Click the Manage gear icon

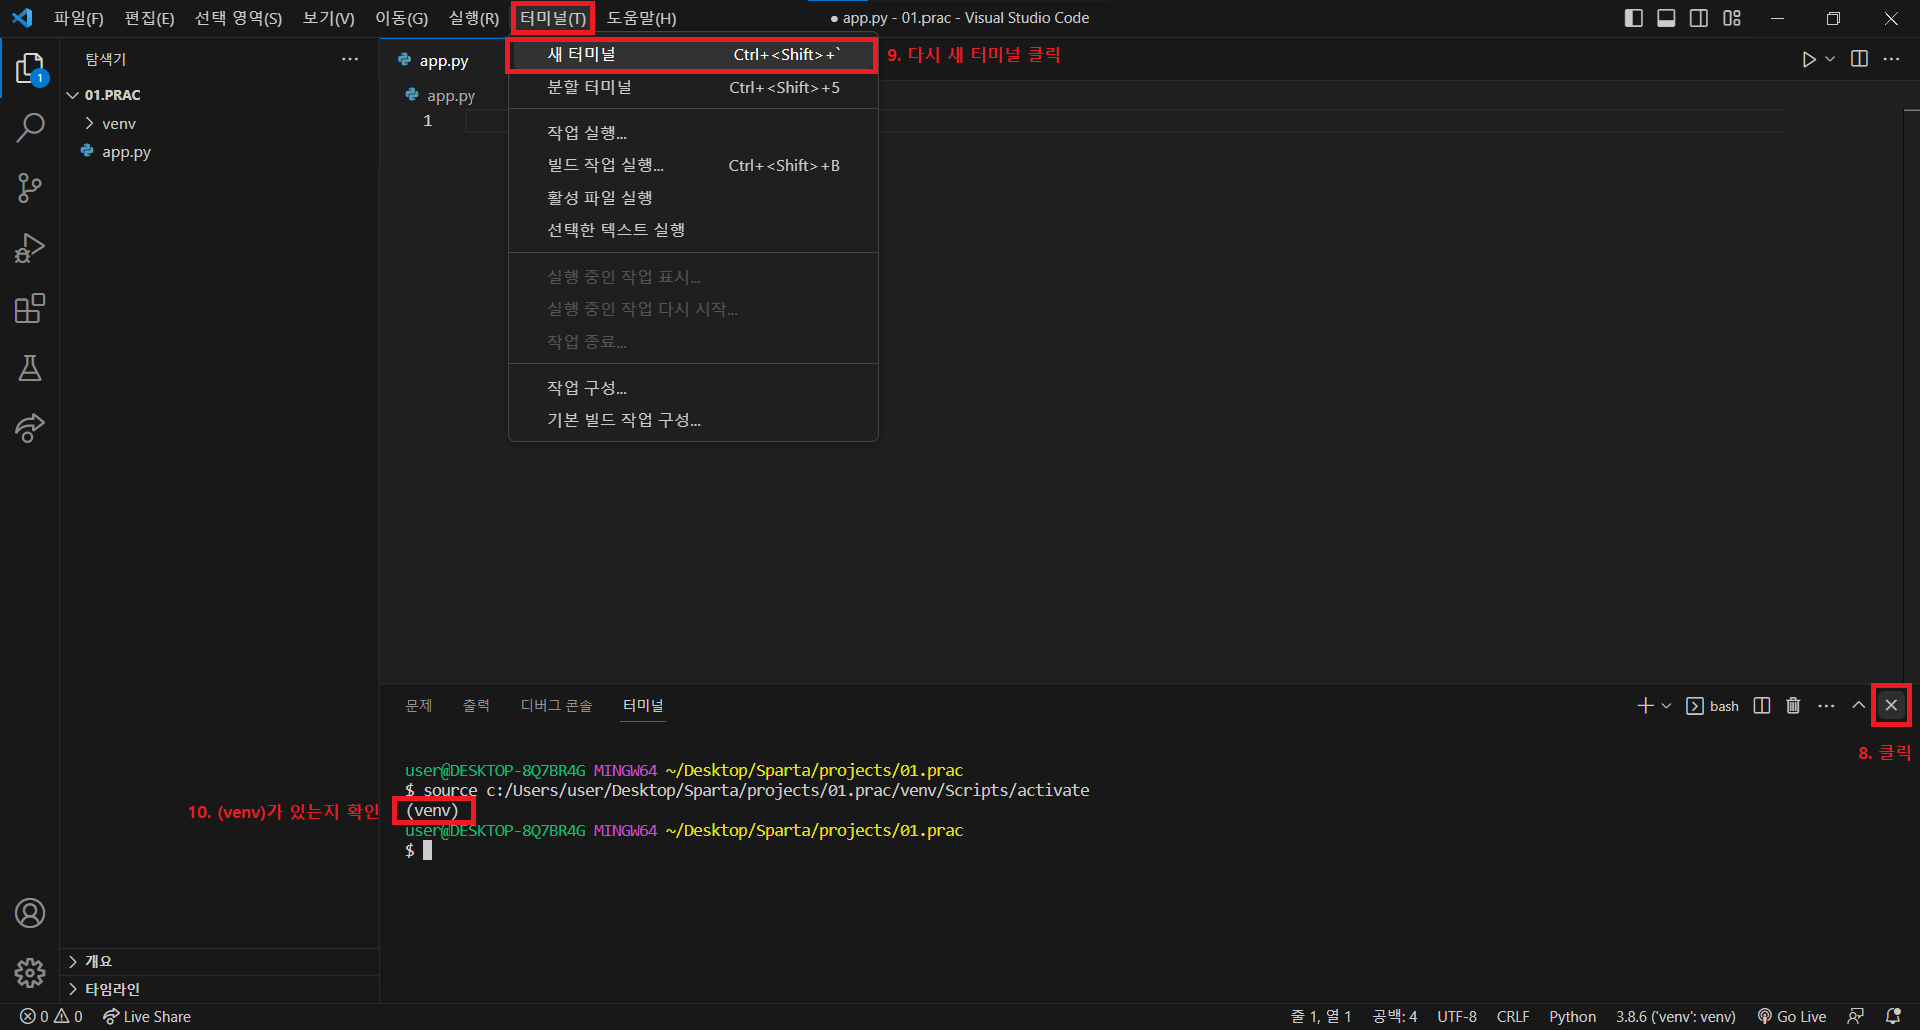(30, 972)
